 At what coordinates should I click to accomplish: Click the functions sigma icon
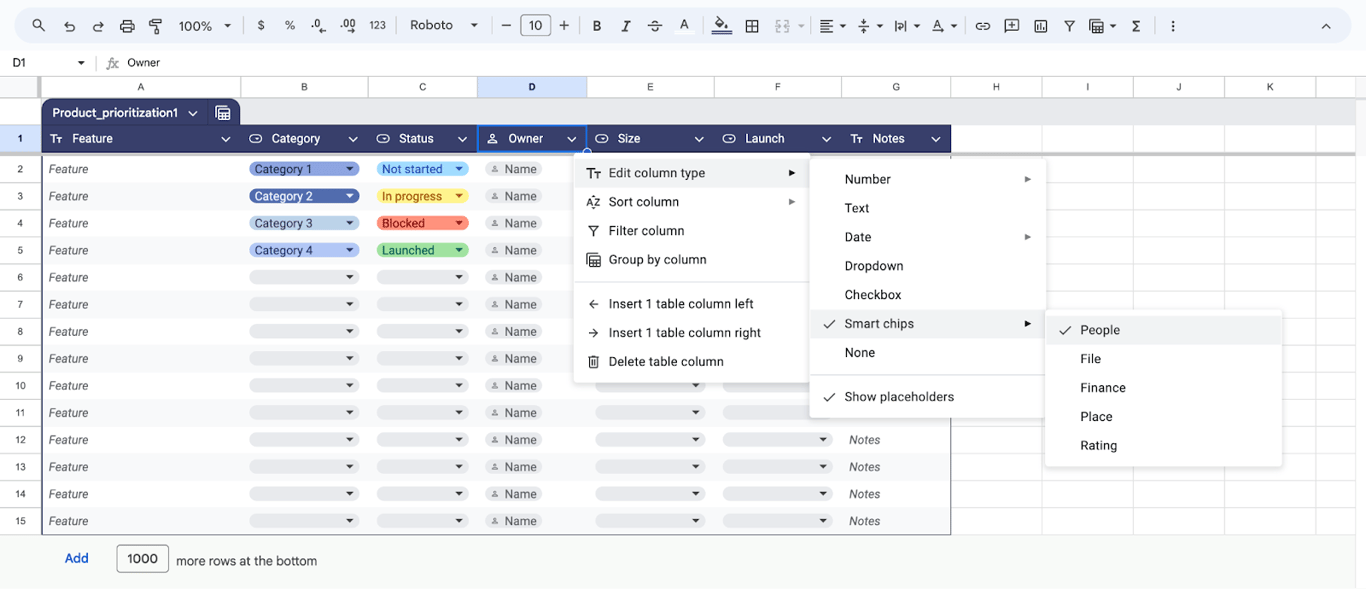coord(1136,26)
